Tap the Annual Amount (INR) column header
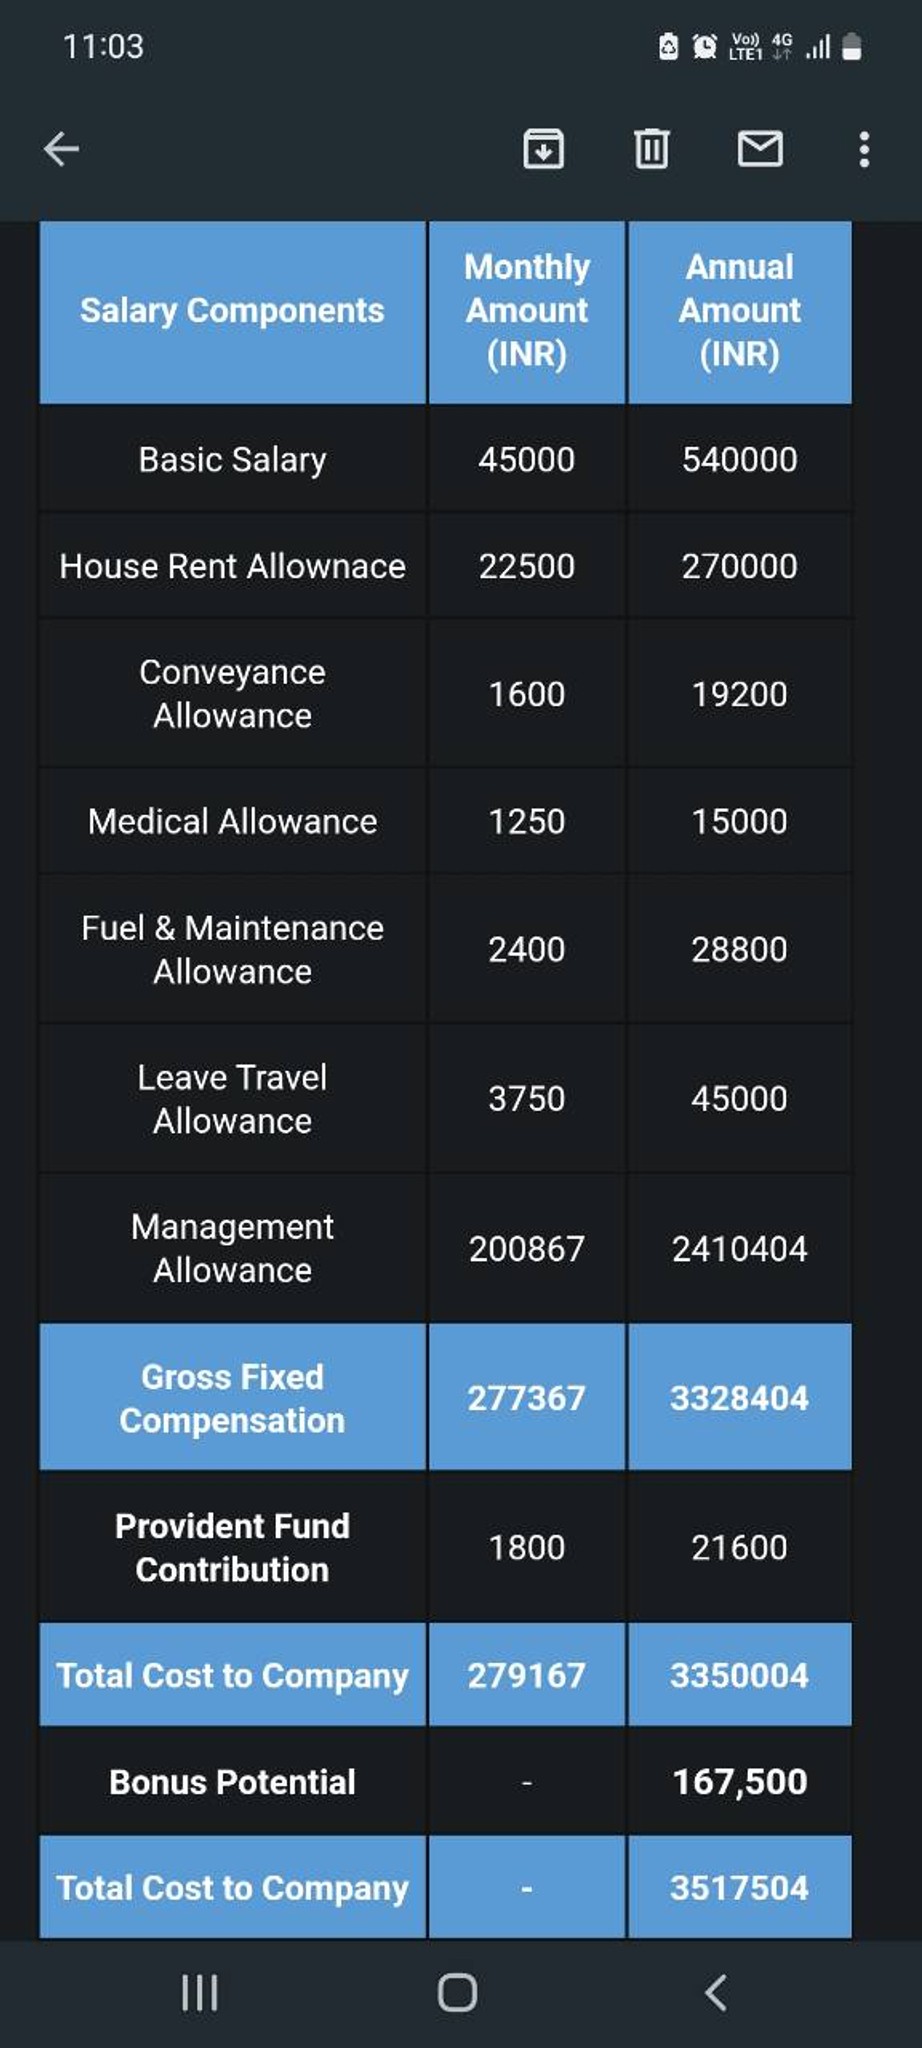 click(x=740, y=312)
